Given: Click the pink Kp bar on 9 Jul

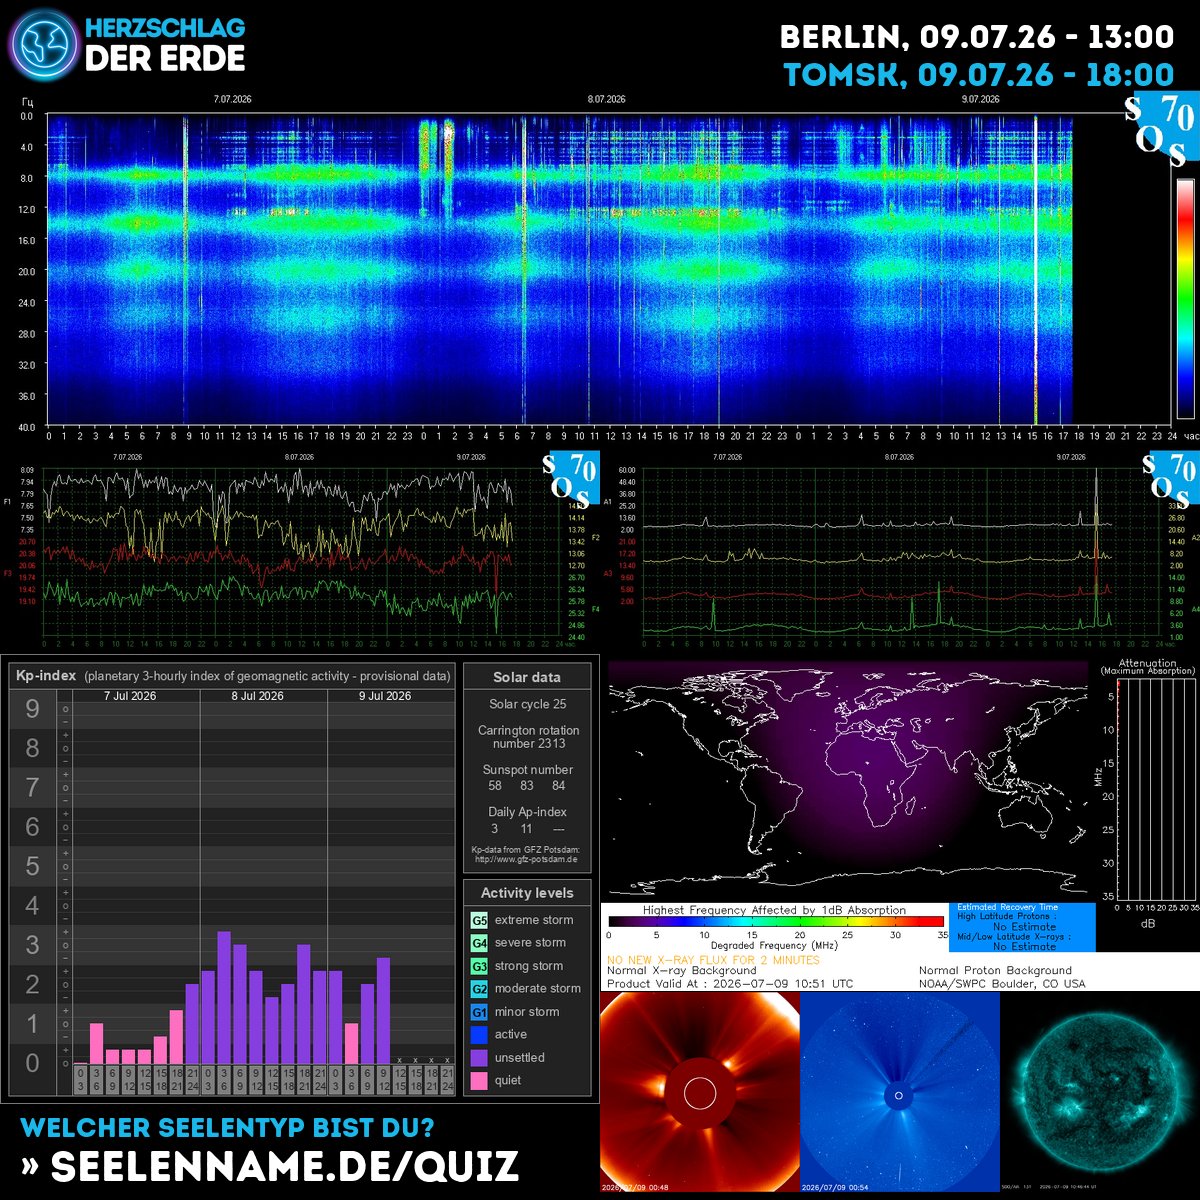Looking at the screenshot, I should coord(351,1044).
